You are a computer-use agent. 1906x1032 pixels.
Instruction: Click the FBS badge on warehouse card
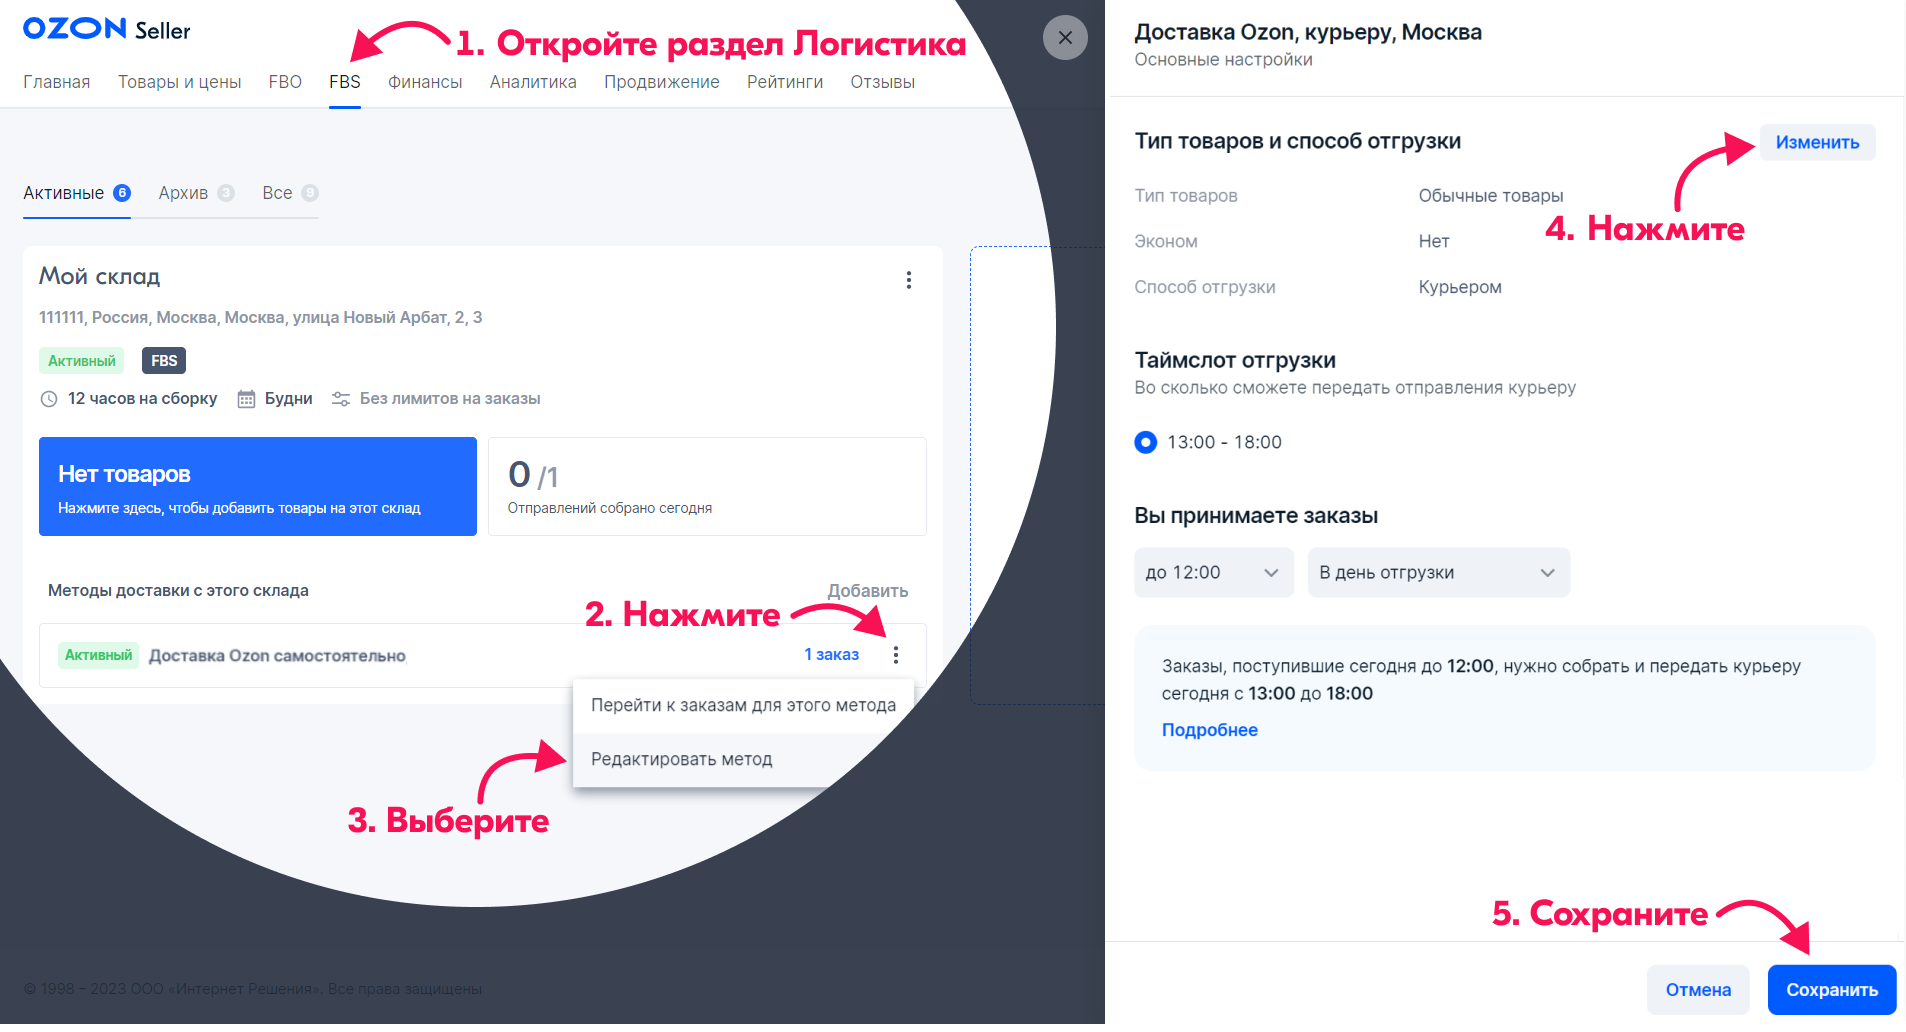pos(164,361)
